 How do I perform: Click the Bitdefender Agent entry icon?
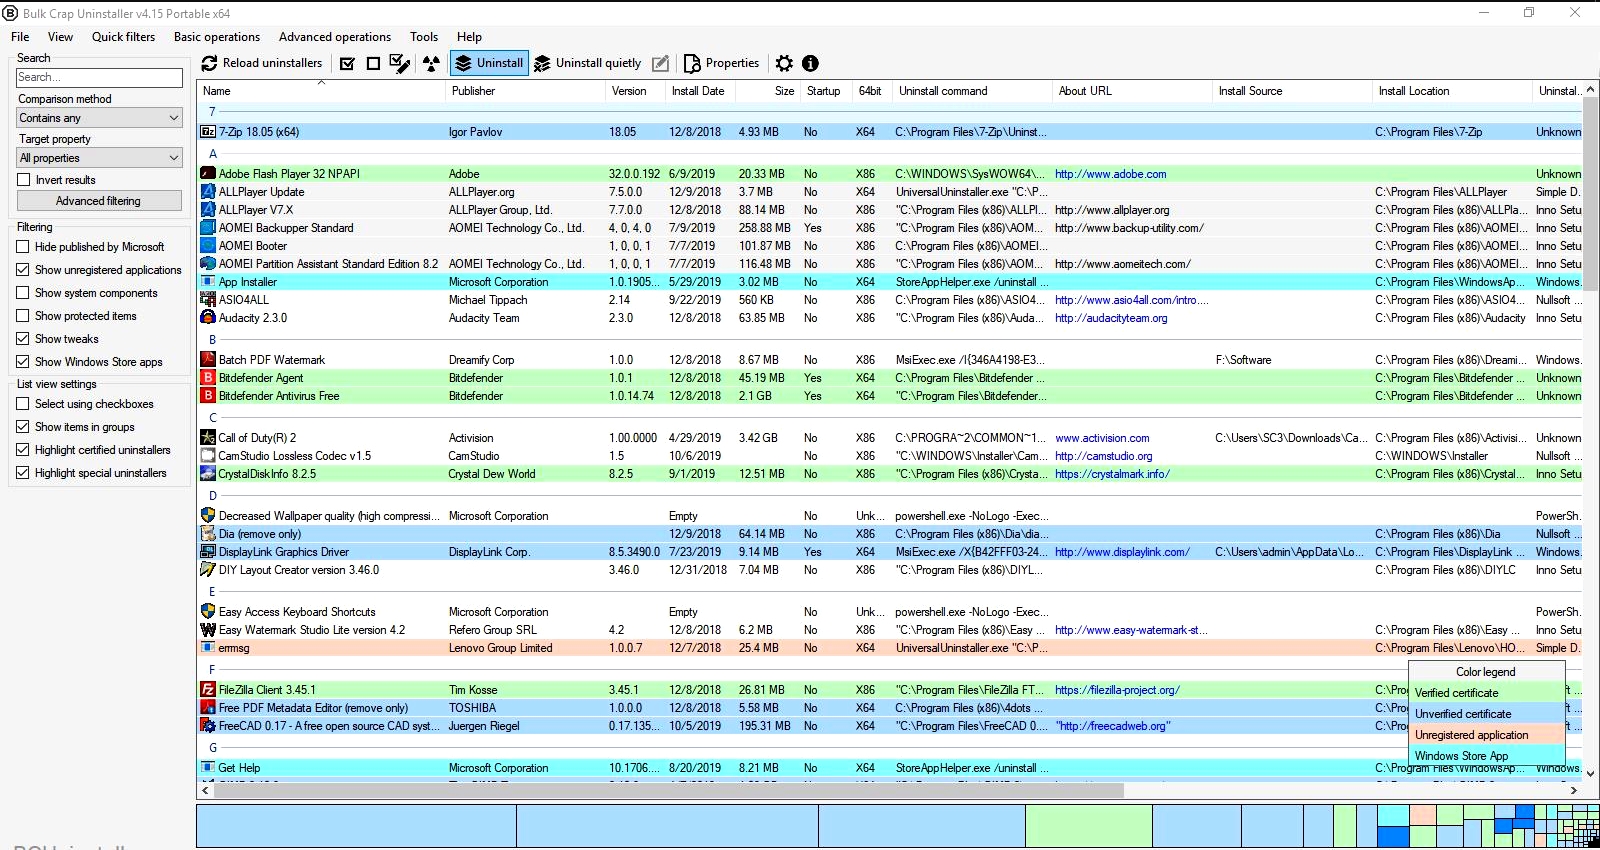click(x=208, y=378)
